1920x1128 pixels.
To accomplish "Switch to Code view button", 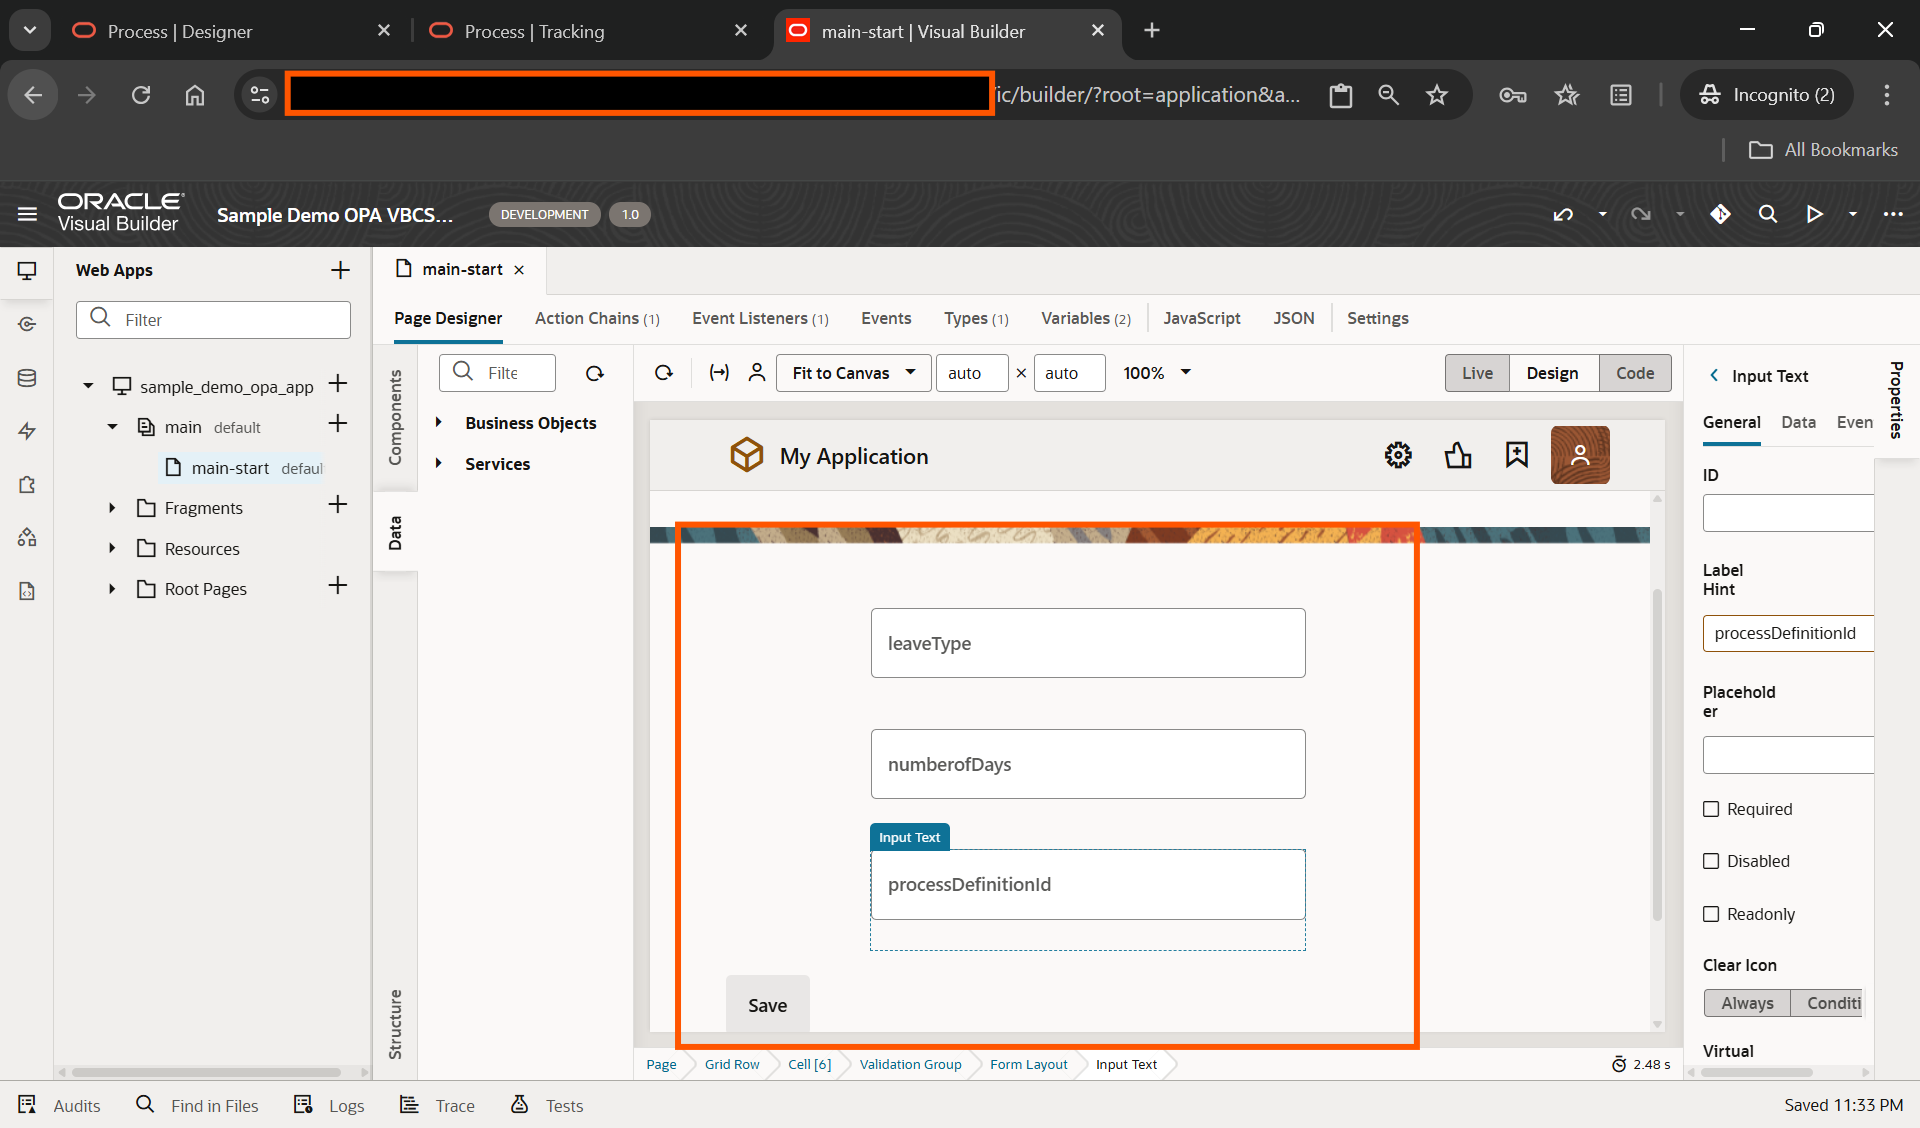I will click(x=1634, y=373).
